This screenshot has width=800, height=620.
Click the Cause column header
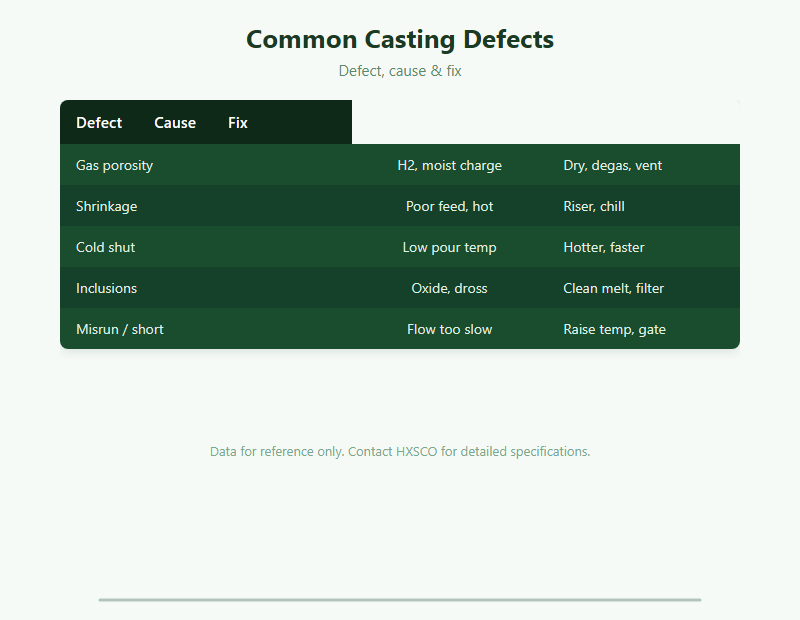click(175, 122)
